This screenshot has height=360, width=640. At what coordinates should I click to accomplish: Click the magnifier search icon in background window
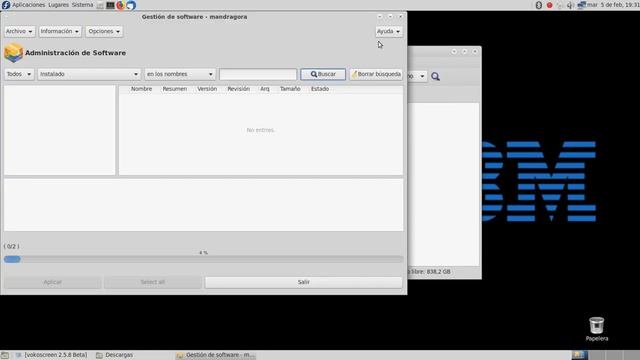tap(436, 76)
